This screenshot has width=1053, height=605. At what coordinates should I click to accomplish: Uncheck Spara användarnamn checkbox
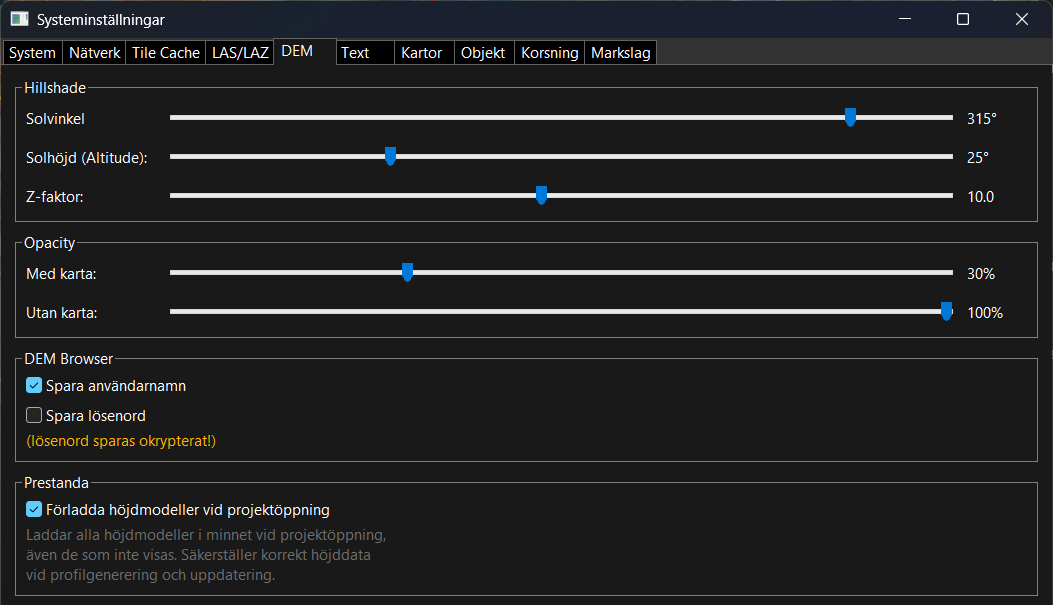tap(34, 385)
